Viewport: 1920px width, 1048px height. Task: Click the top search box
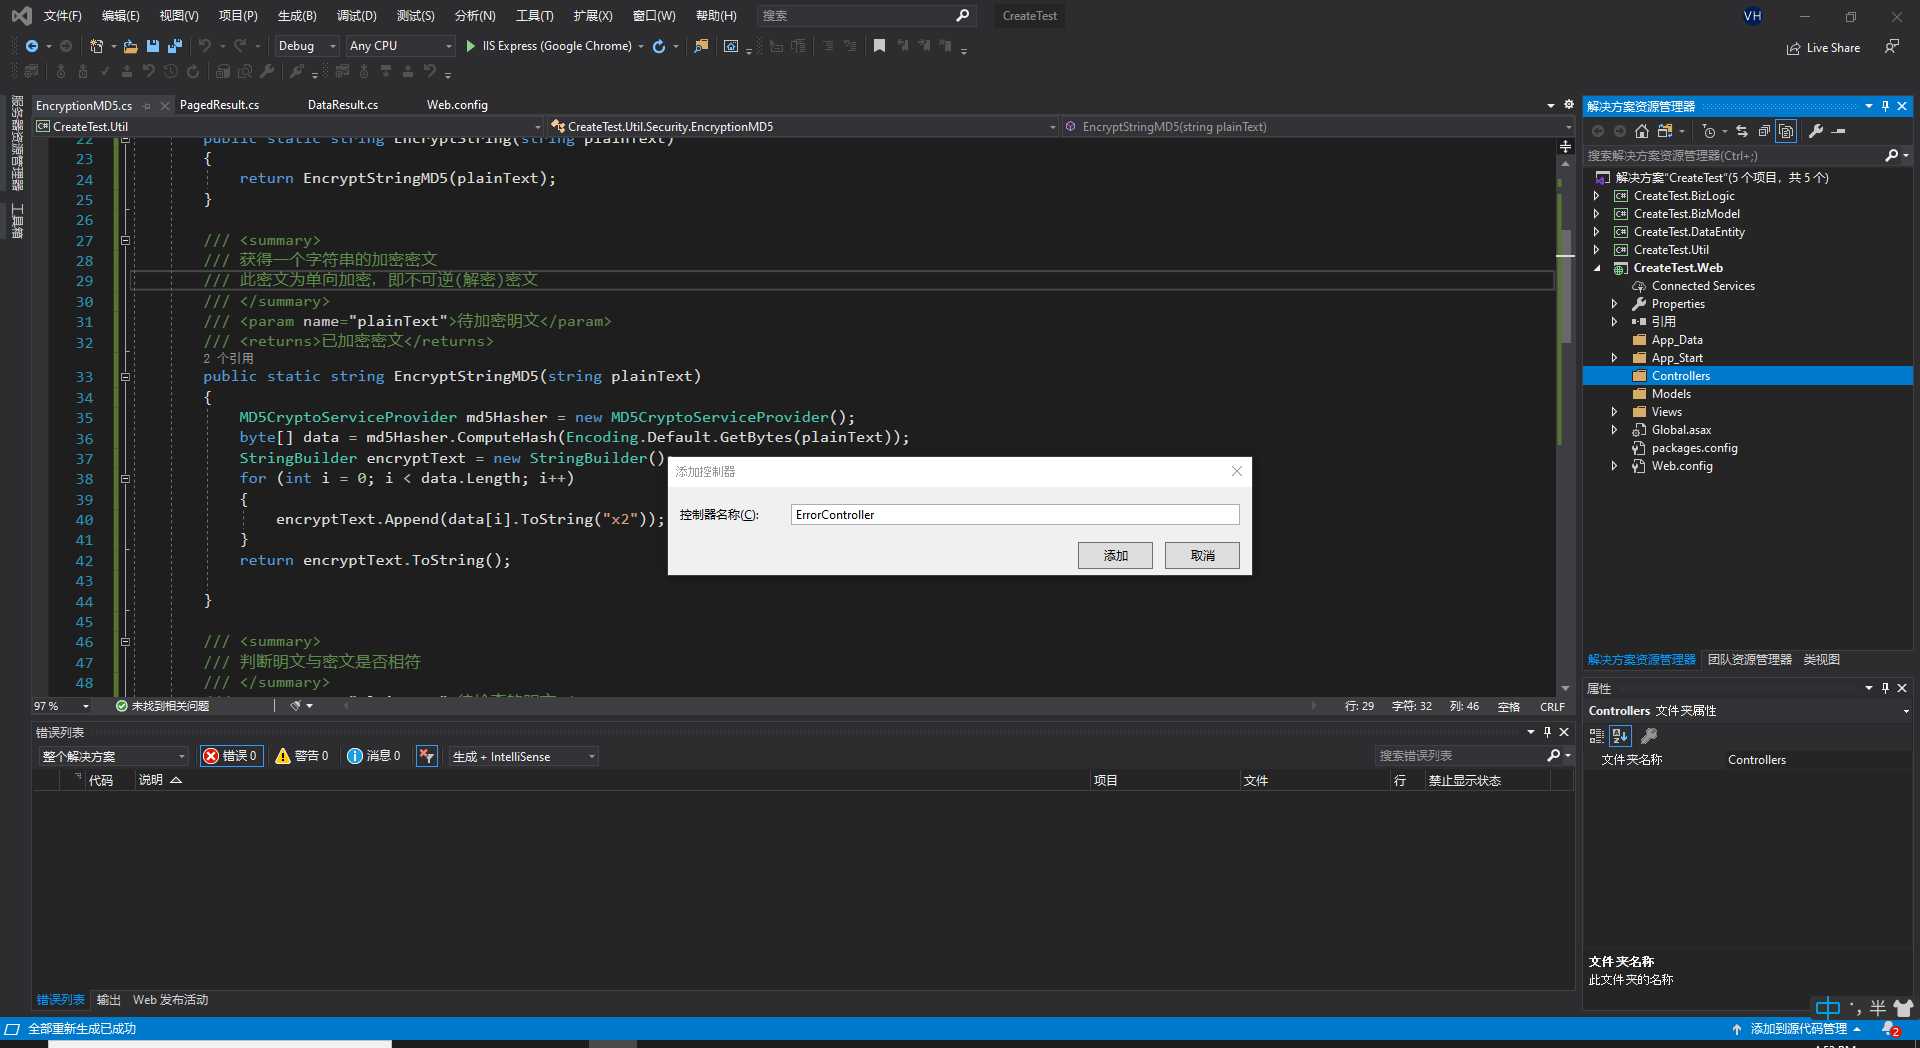point(865,16)
